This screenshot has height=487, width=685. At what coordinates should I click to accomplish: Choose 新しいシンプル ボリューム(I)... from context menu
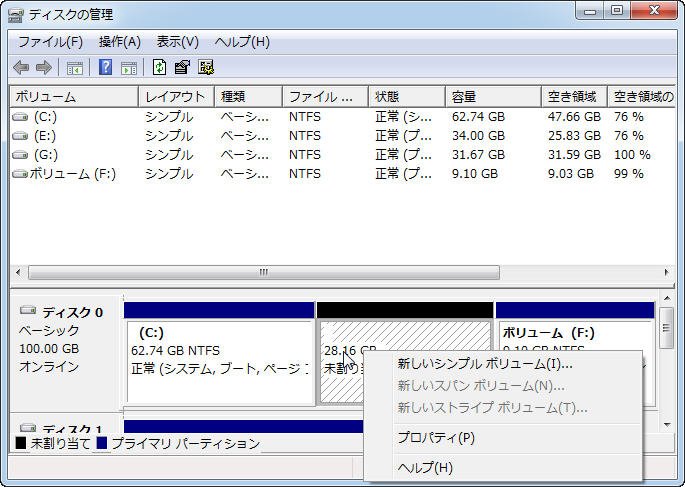click(503, 364)
